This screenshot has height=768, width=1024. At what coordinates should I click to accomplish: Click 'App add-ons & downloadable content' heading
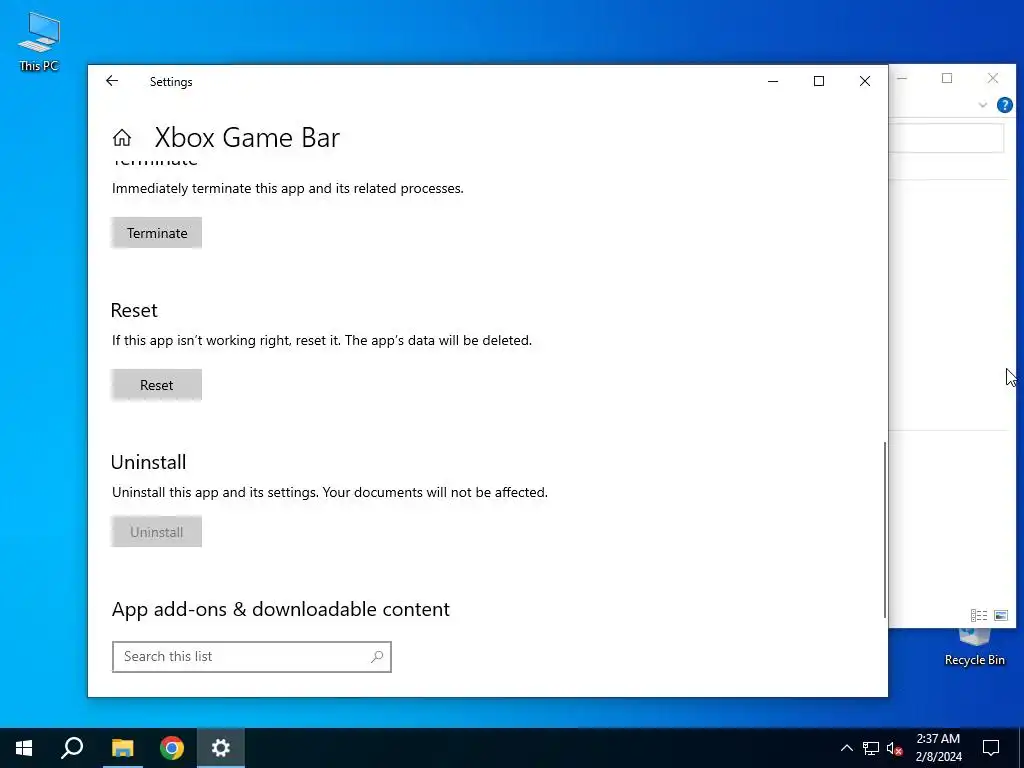(281, 609)
